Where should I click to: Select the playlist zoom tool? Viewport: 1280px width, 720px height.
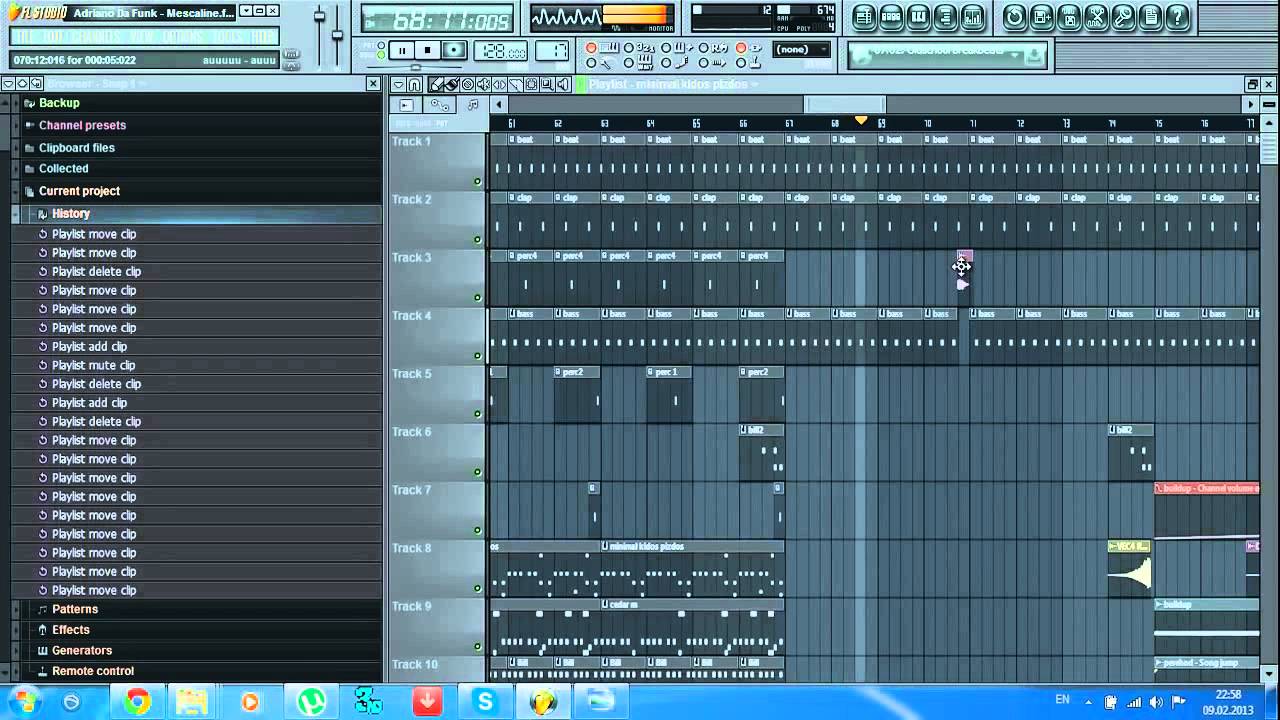point(548,85)
